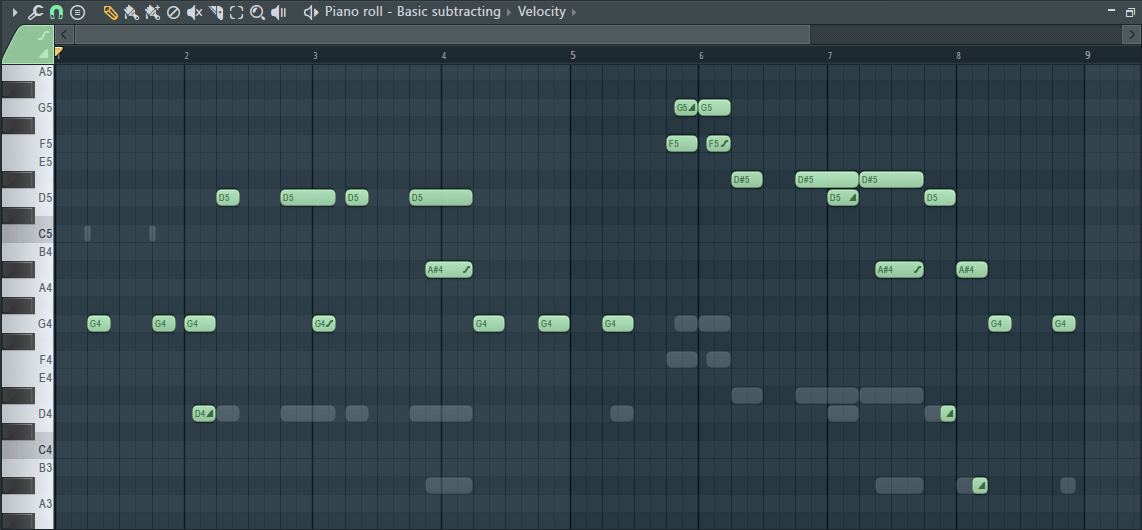The height and width of the screenshot is (530, 1142).
Task: Click the scroll right arrow button
Action: coord(1130,34)
